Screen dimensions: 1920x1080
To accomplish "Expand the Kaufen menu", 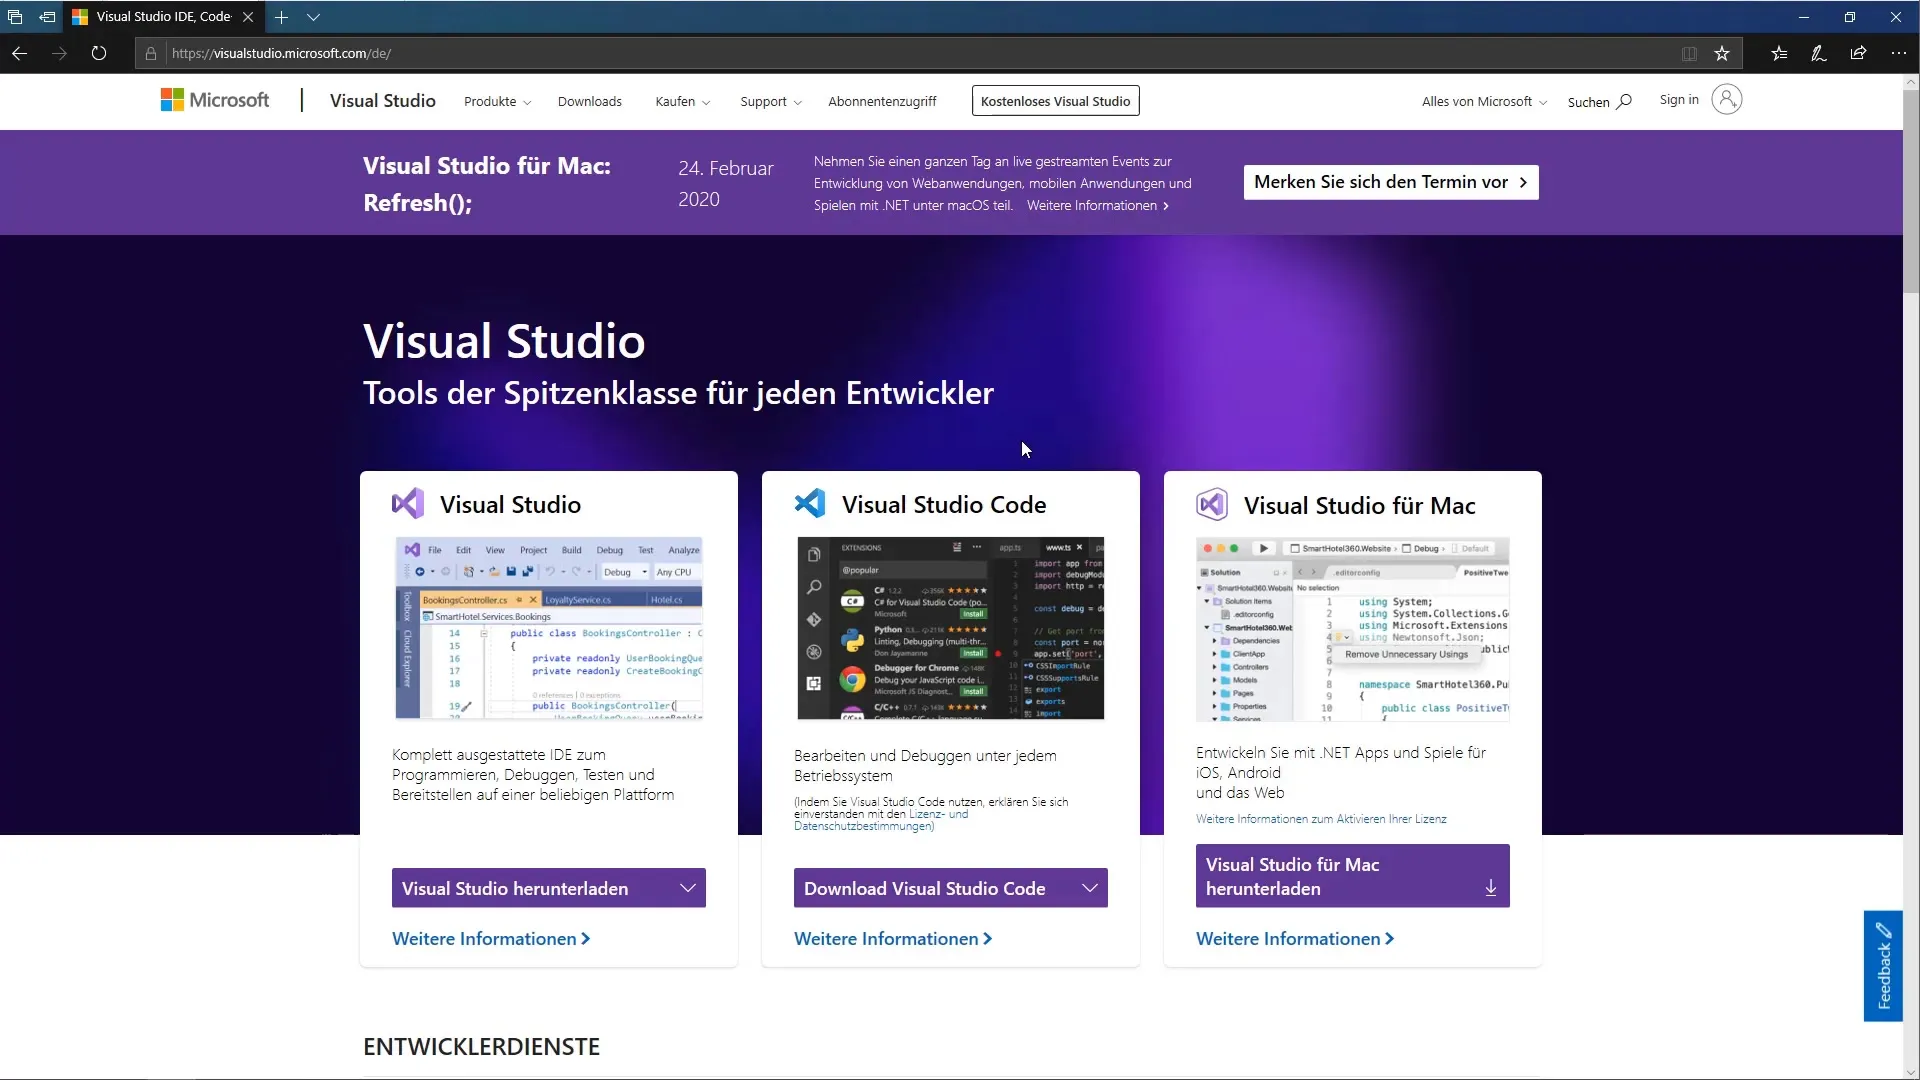I will coord(682,102).
